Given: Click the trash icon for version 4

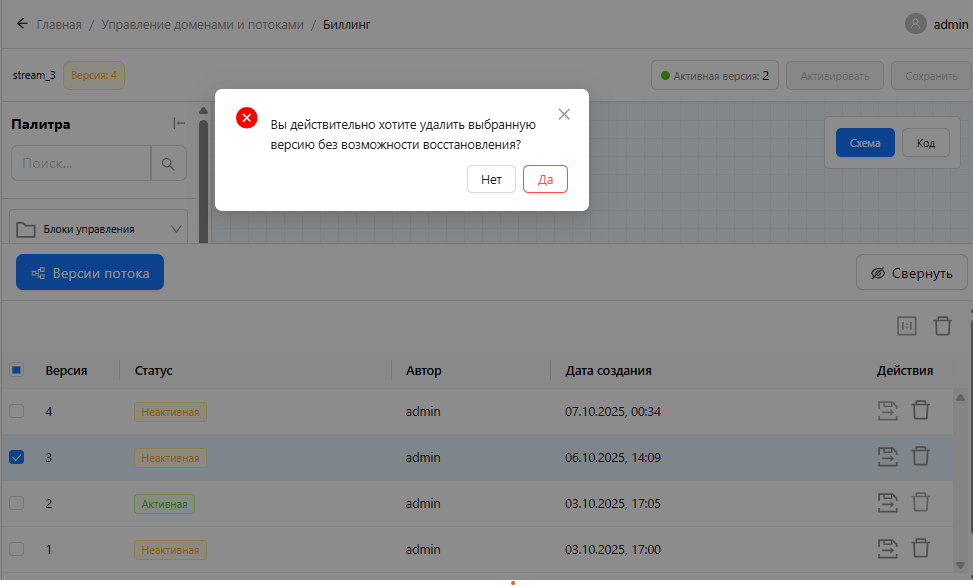Looking at the screenshot, I should point(921,410).
